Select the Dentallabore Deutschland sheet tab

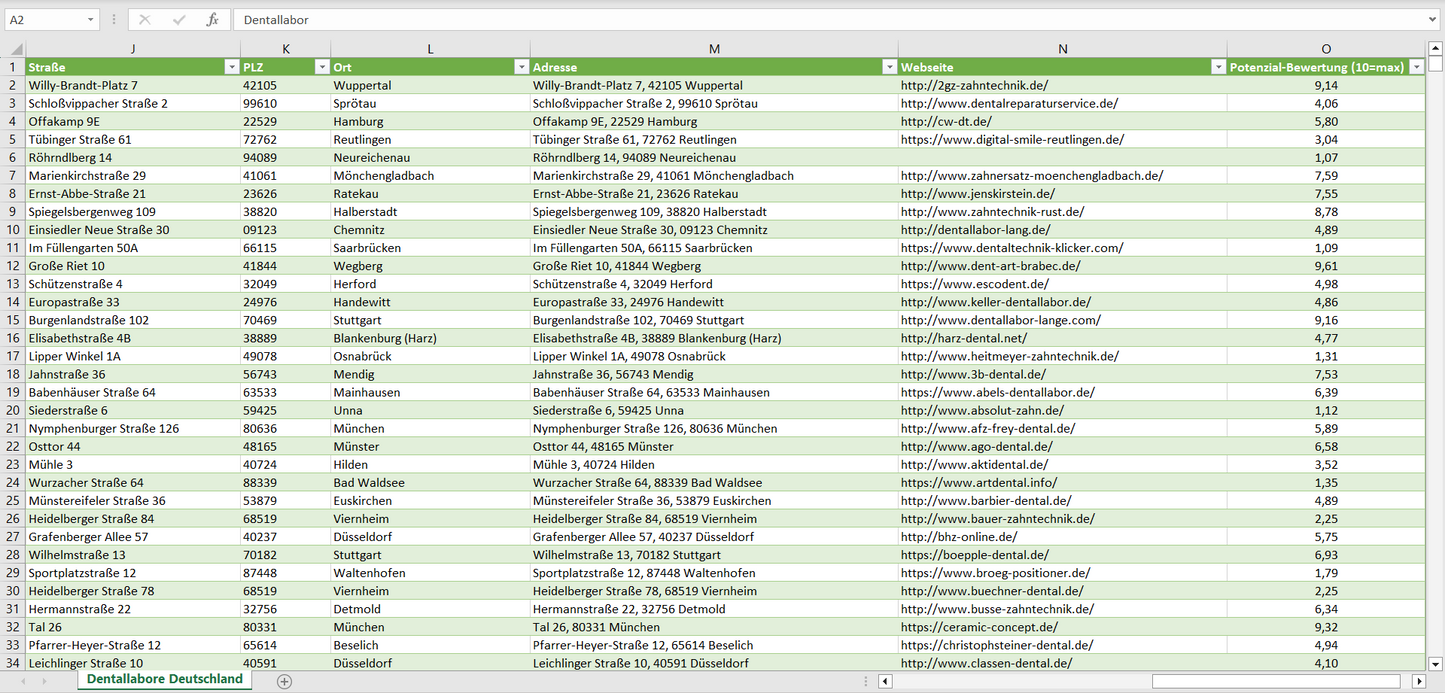pyautogui.click(x=165, y=679)
